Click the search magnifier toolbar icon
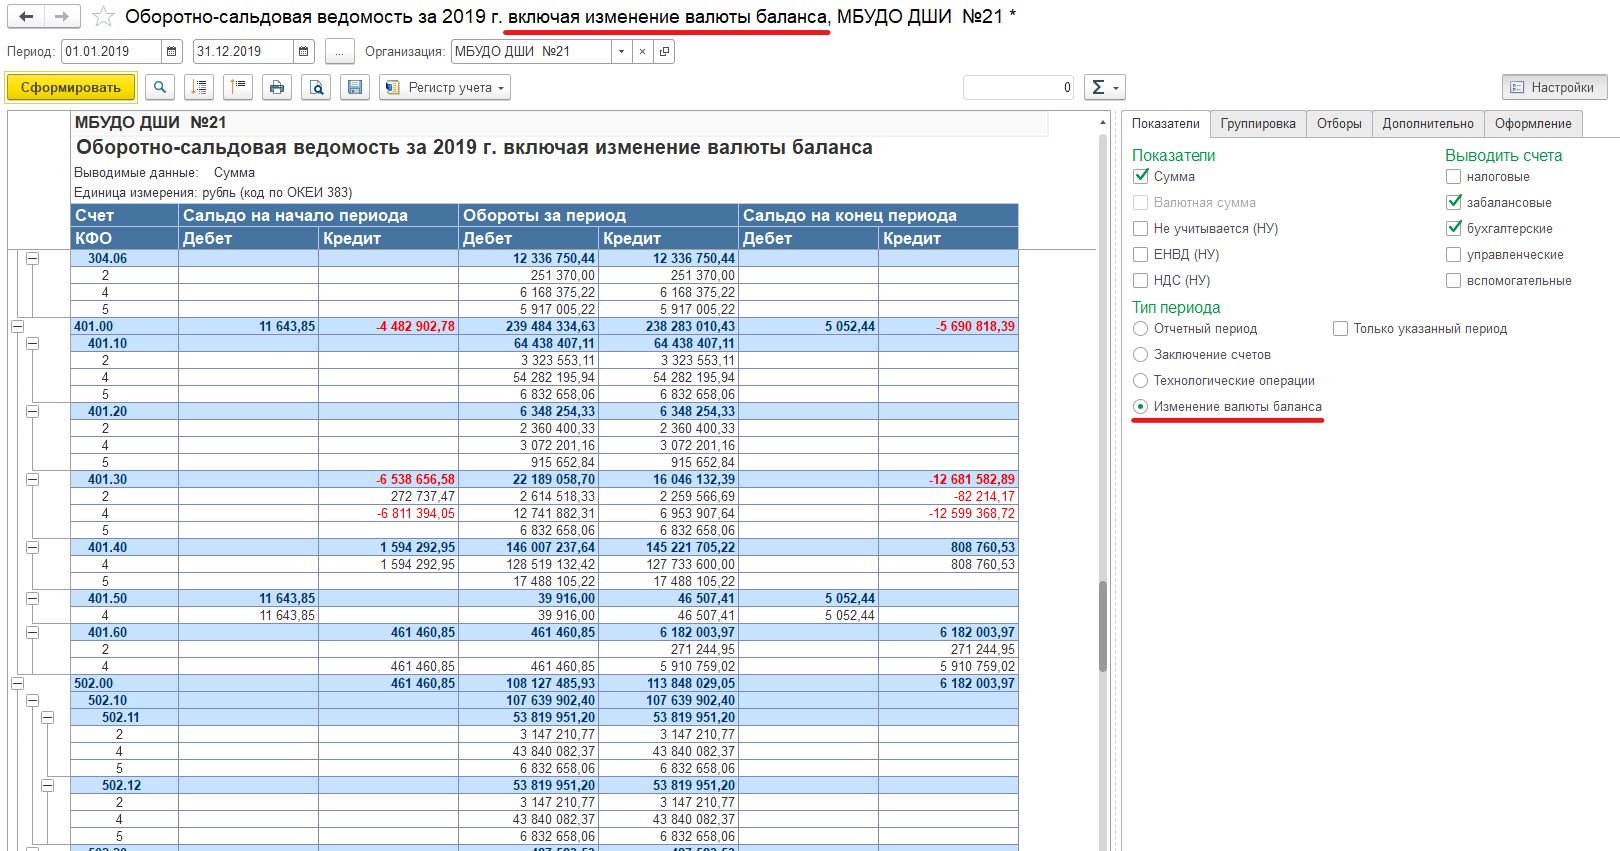This screenshot has width=1620, height=851. [x=160, y=88]
